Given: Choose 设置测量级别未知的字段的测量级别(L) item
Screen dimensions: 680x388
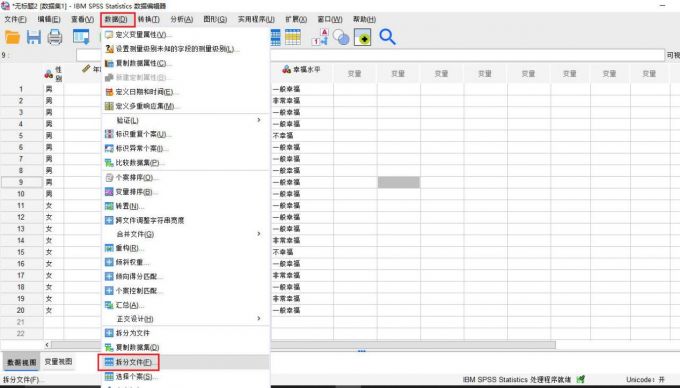Looking at the screenshot, I should pyautogui.click(x=186, y=49).
